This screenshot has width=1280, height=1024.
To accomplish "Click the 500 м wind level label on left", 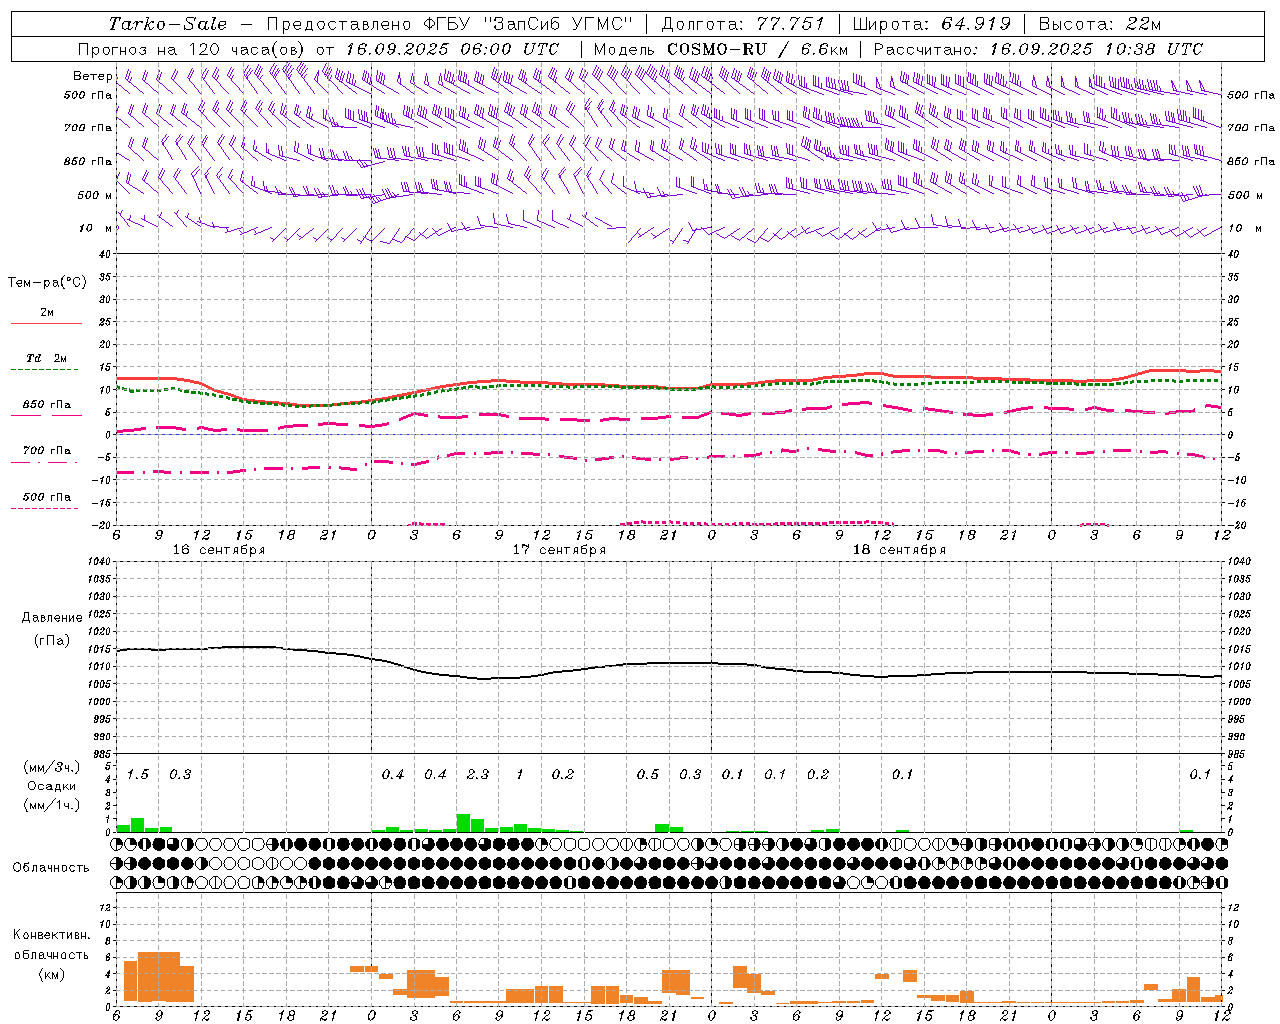I will (x=95, y=196).
